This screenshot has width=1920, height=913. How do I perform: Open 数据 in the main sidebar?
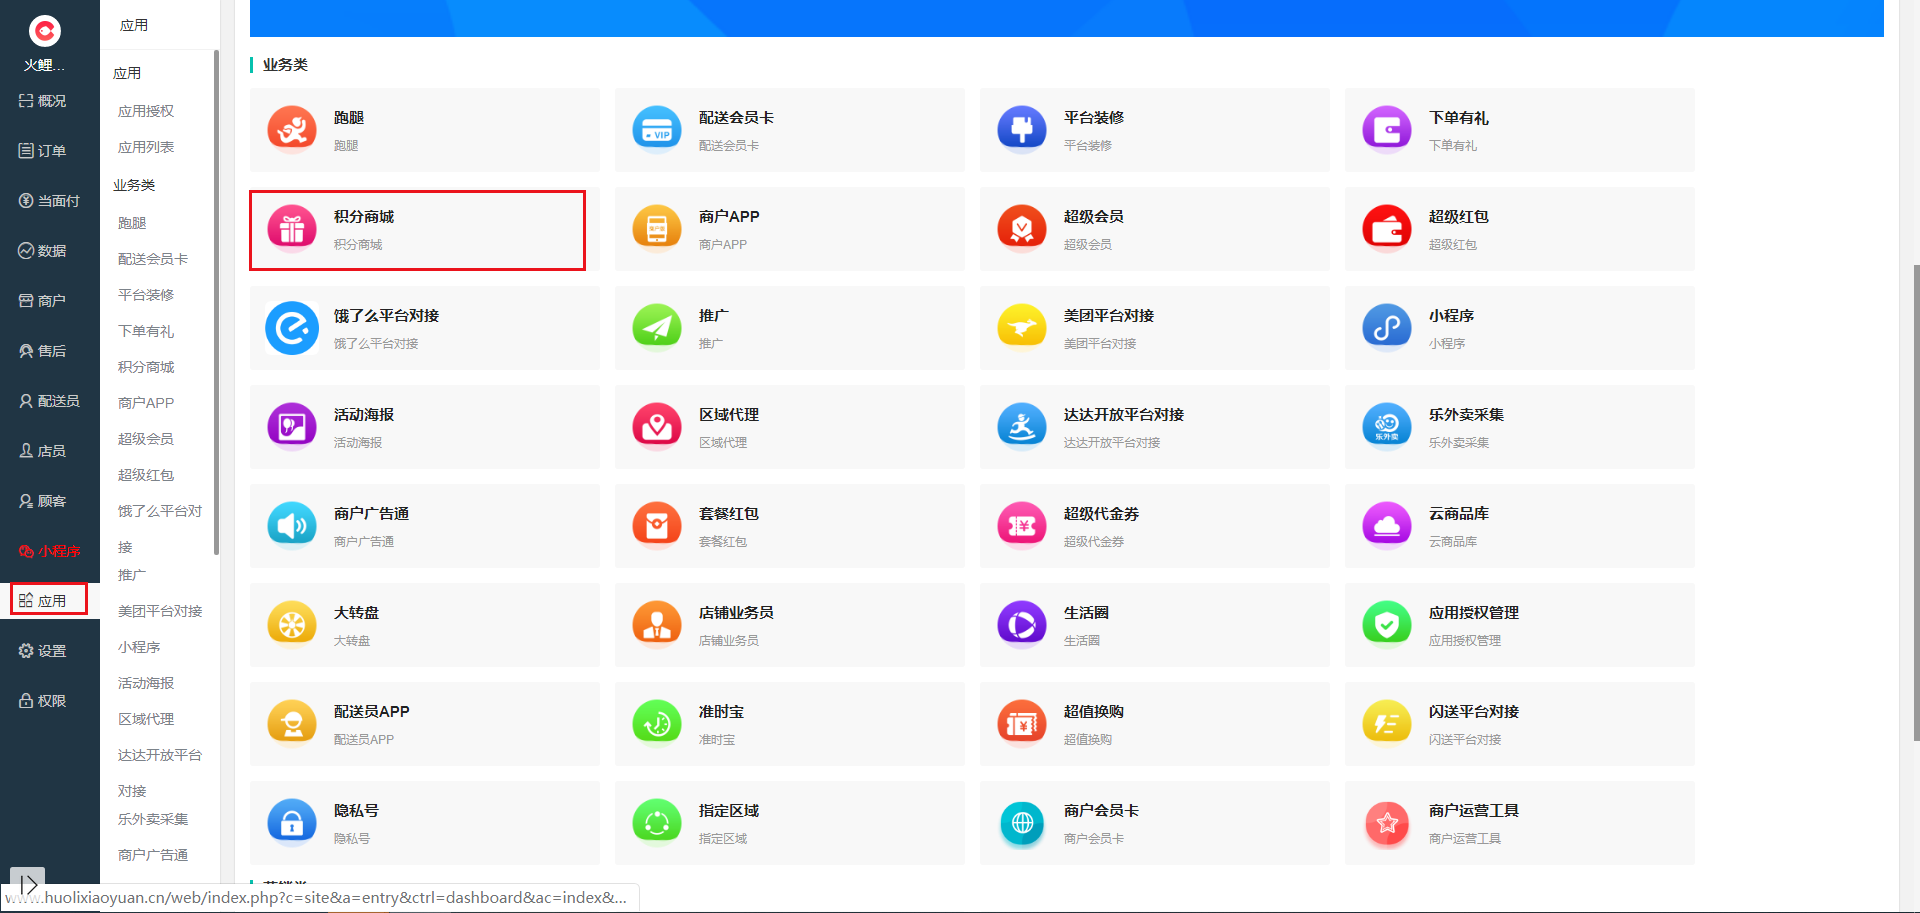pyautogui.click(x=43, y=251)
